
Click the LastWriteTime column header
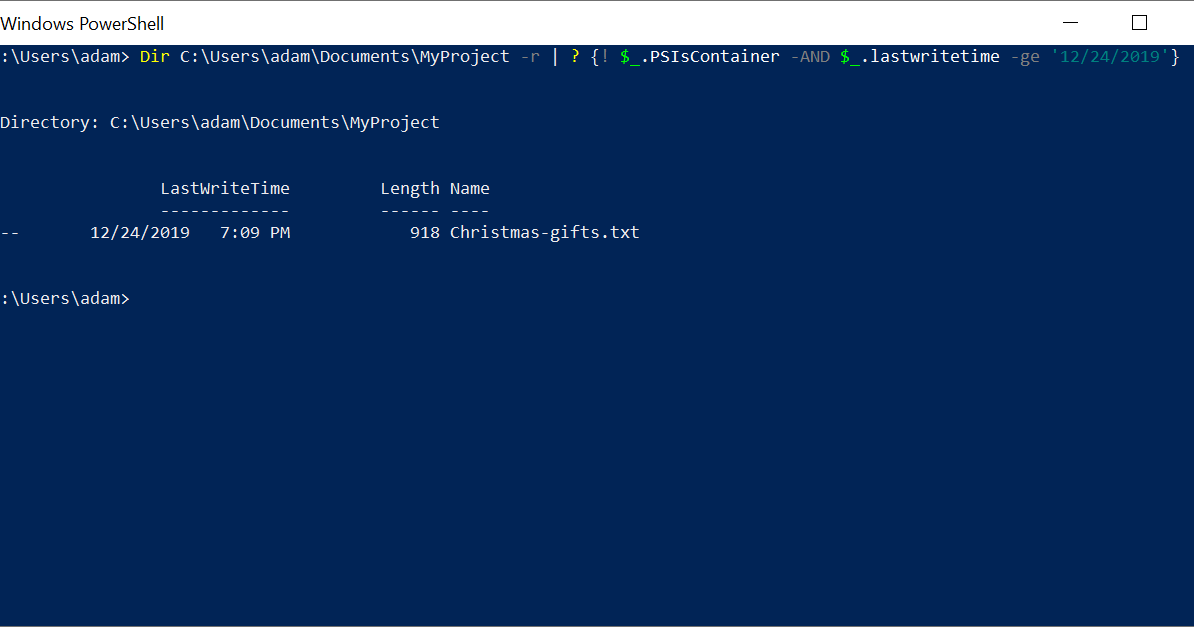tap(225, 188)
